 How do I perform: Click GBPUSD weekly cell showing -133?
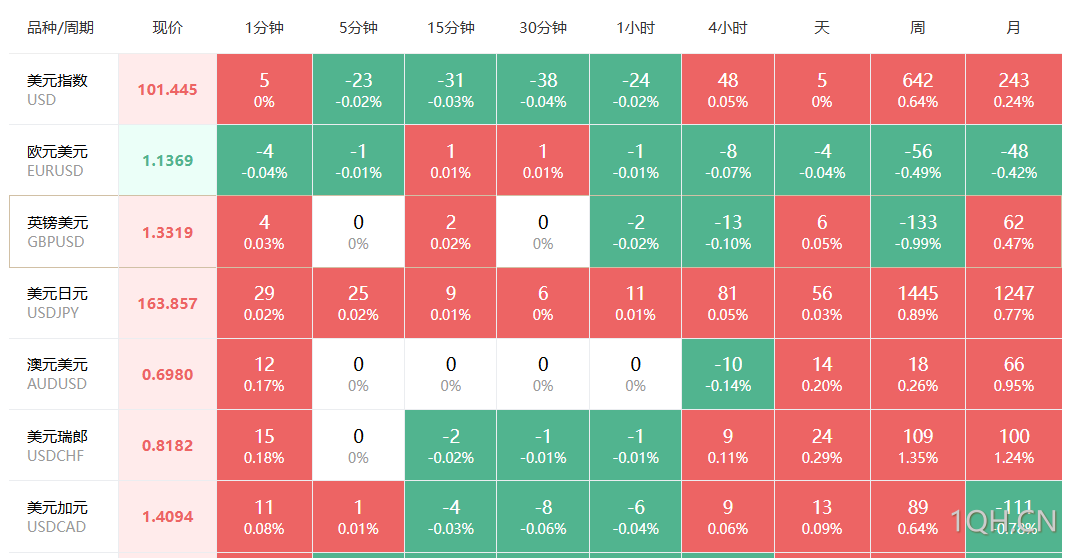[x=918, y=232]
